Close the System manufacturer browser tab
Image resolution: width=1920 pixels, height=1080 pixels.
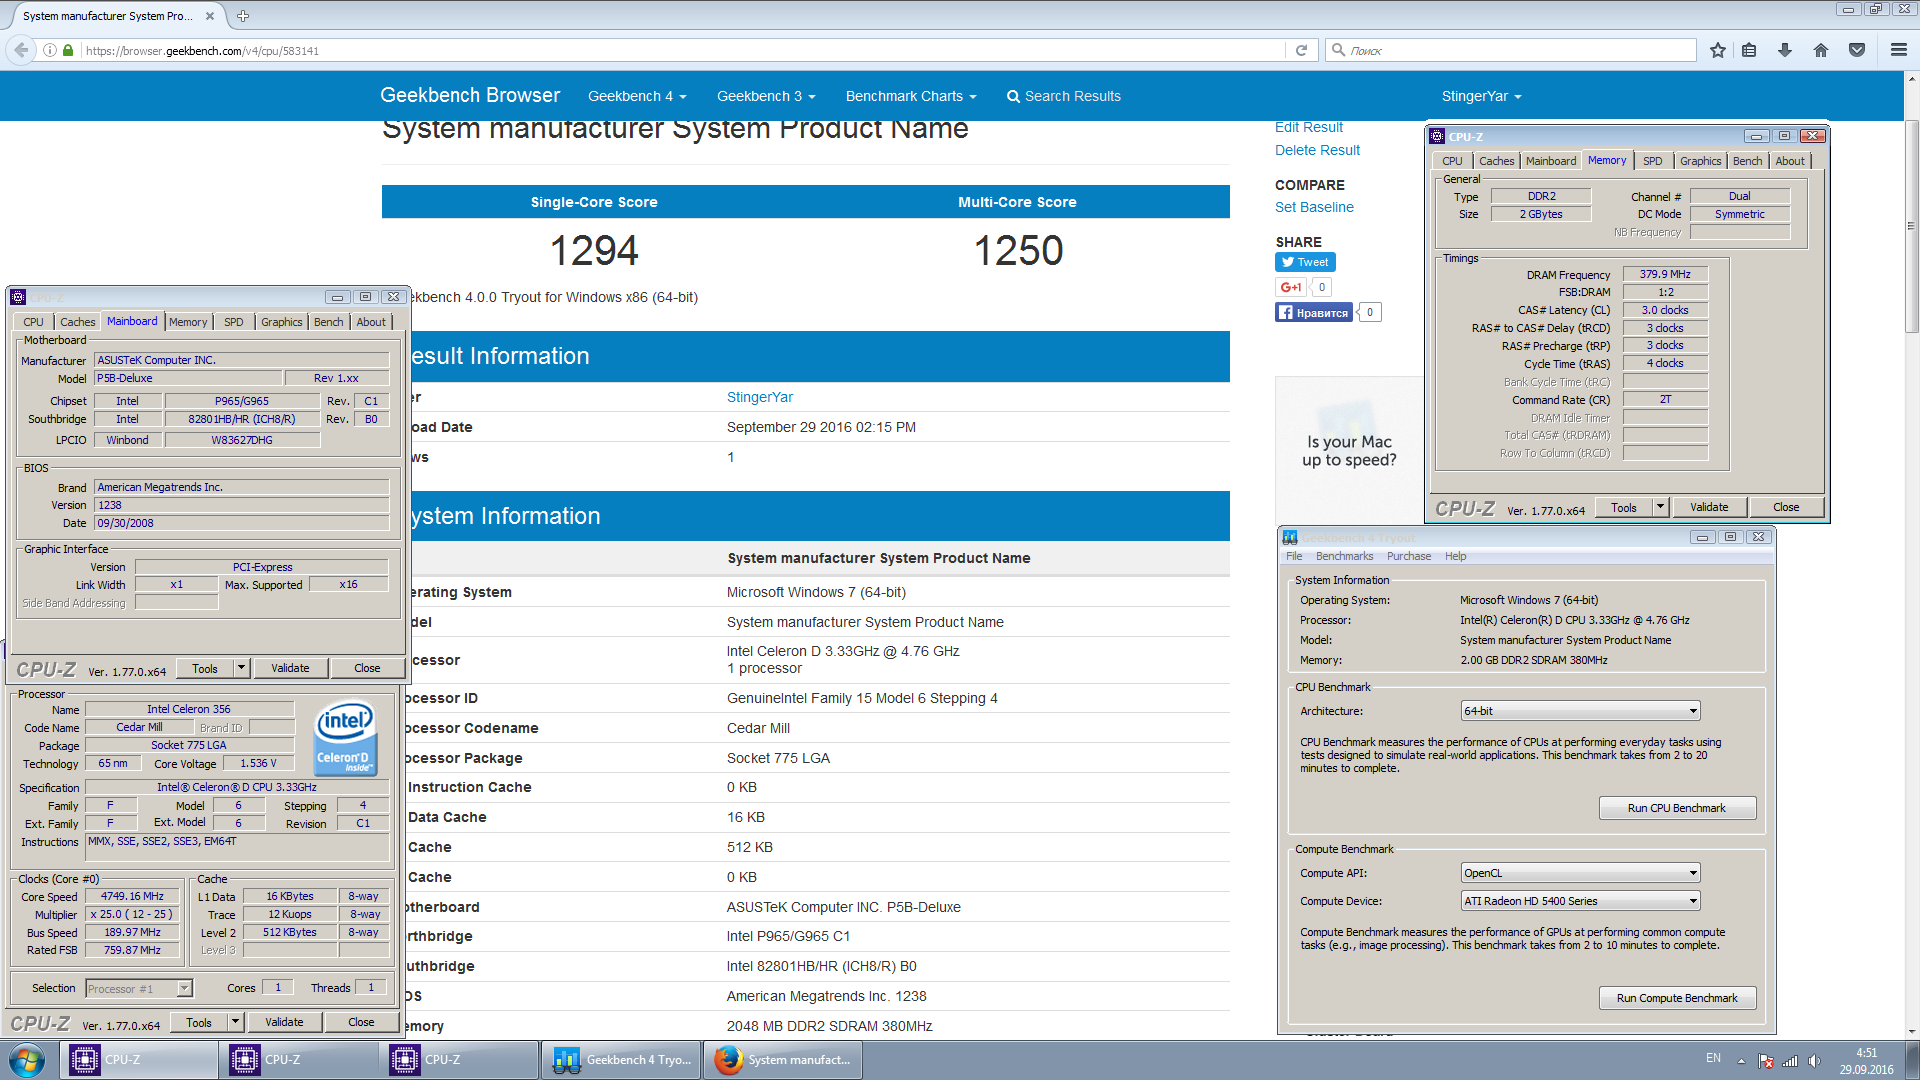[x=209, y=16]
